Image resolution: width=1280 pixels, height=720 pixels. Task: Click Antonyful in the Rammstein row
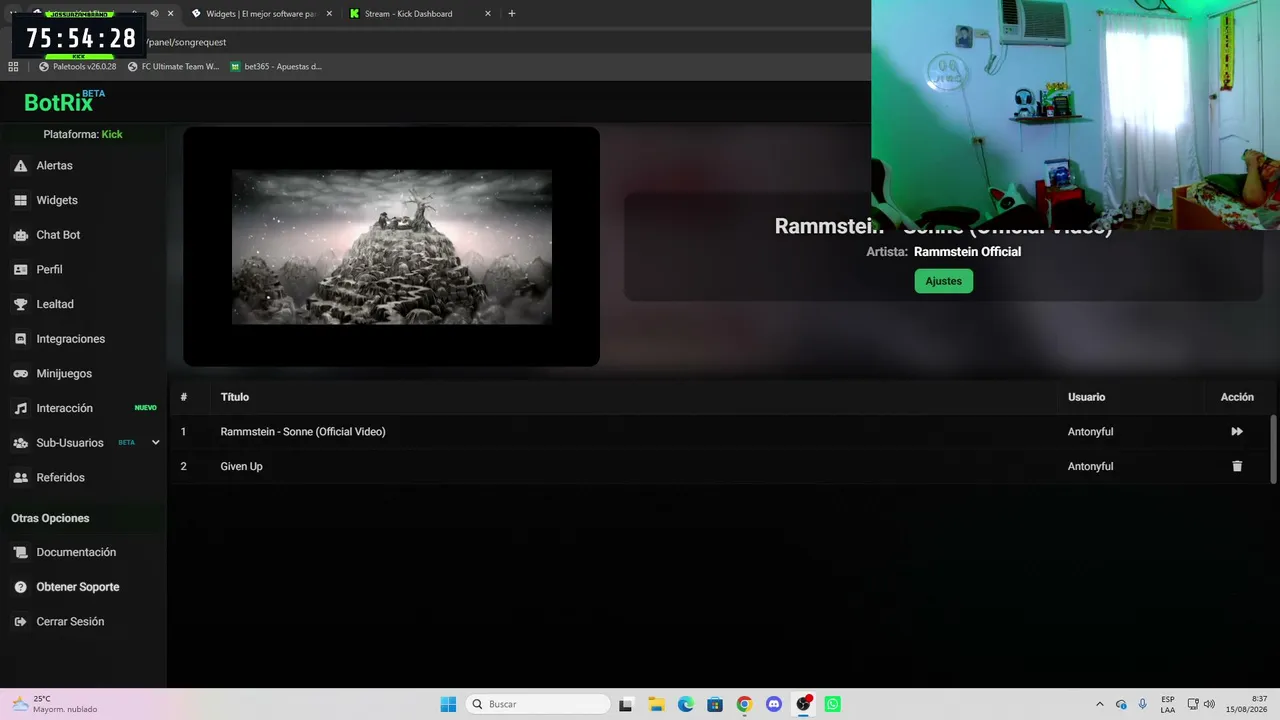click(x=1090, y=432)
